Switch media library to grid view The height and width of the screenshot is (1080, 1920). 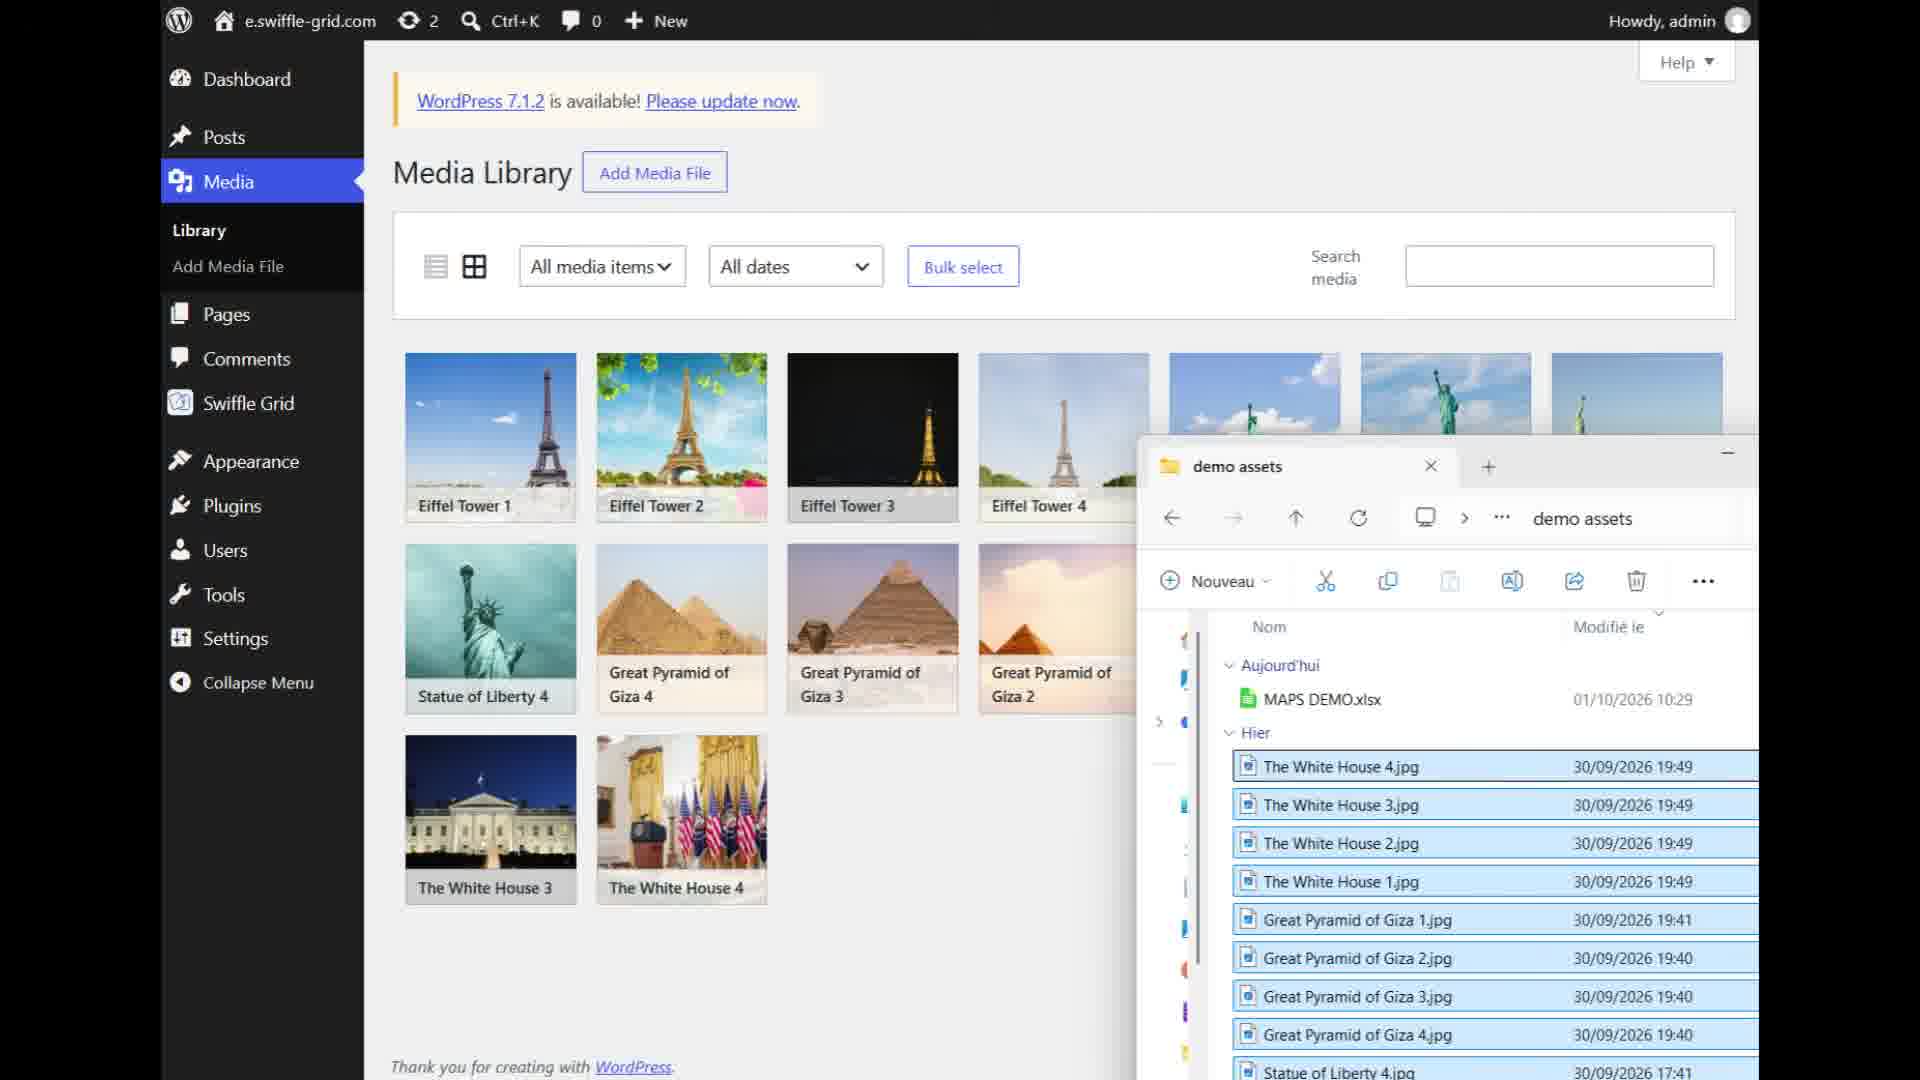pyautogui.click(x=474, y=267)
